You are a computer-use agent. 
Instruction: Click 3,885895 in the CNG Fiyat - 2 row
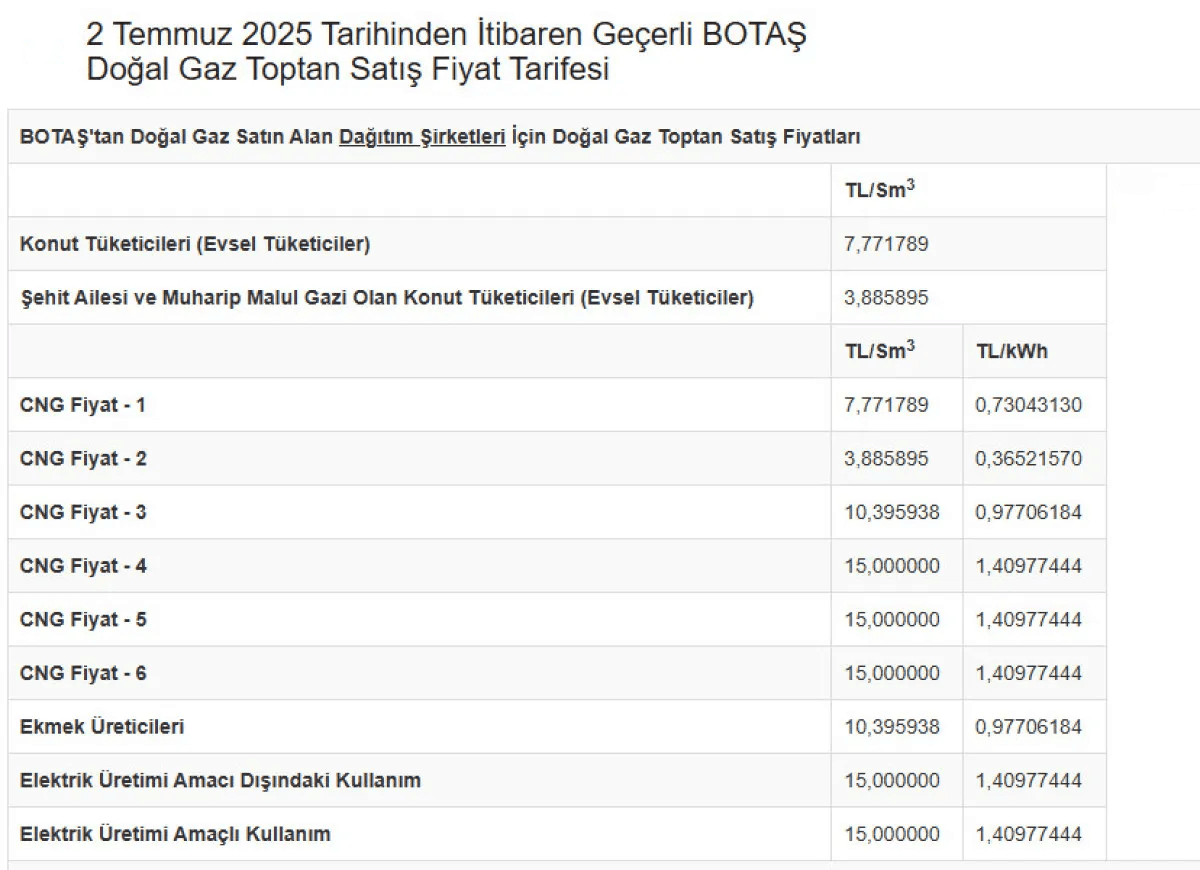pyautogui.click(x=886, y=459)
